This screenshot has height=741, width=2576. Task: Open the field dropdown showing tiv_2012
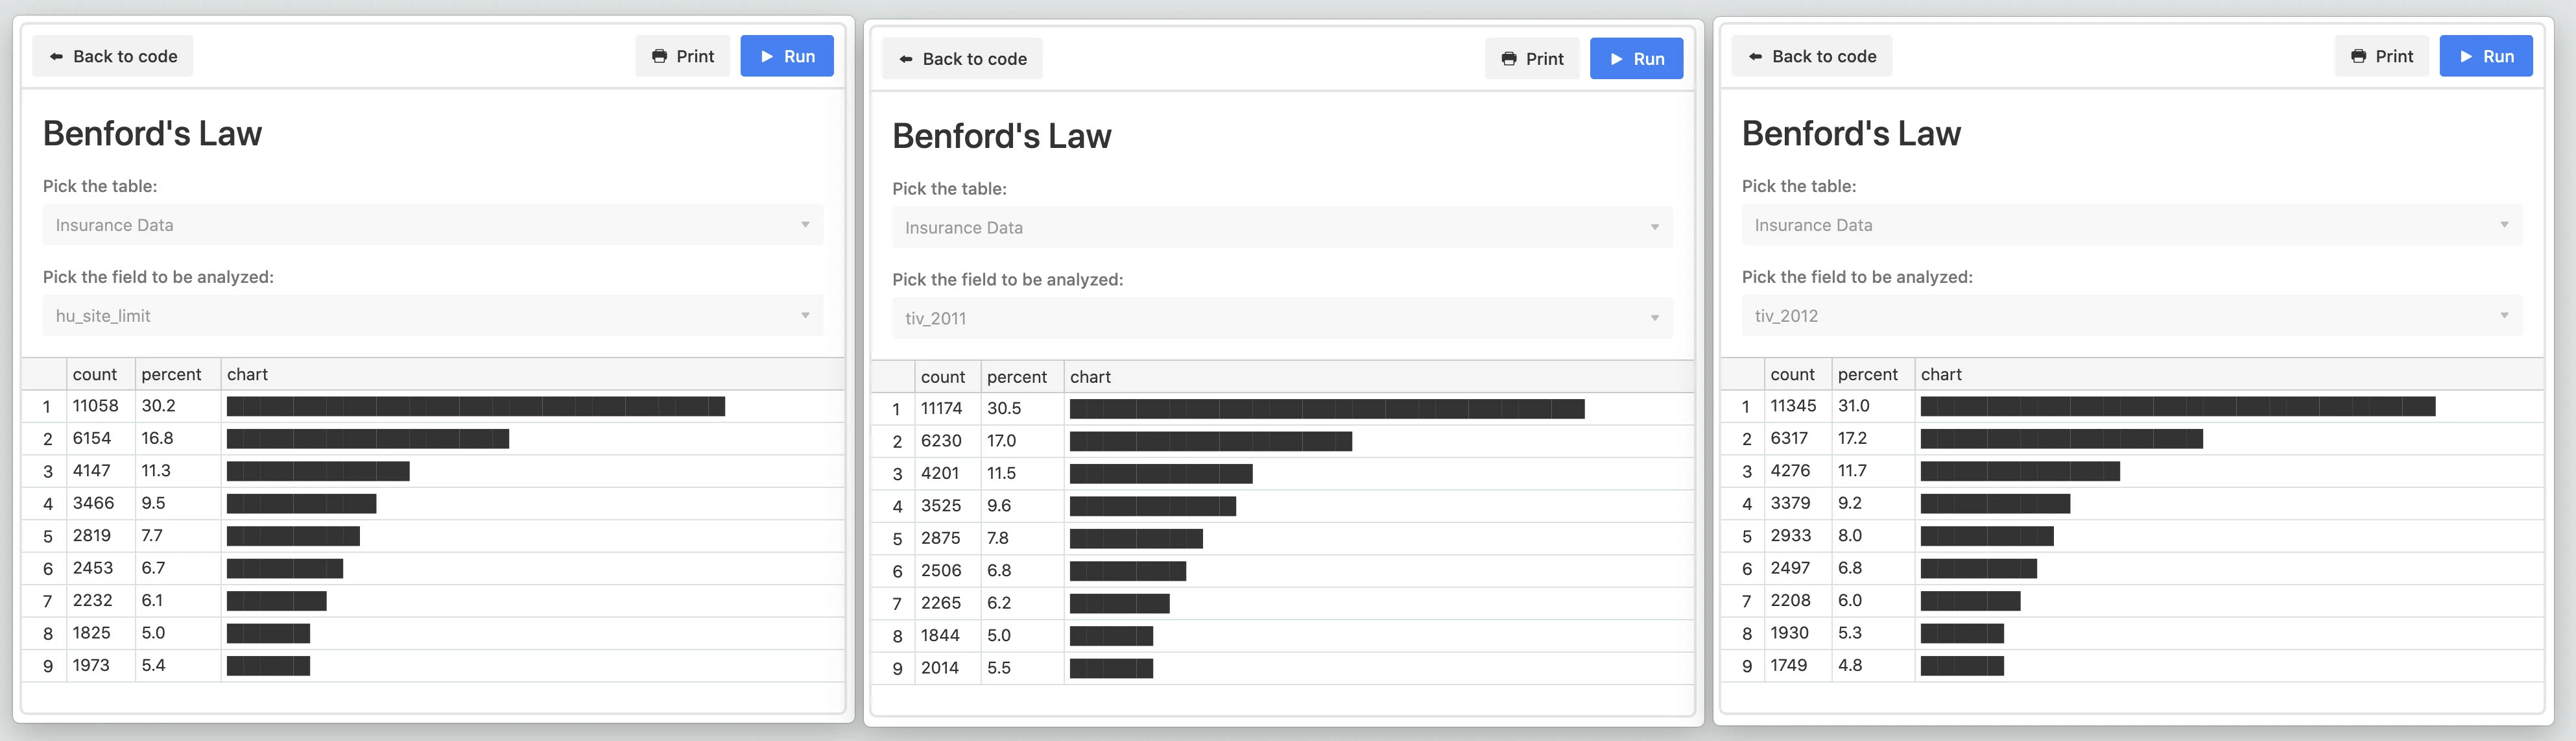coord(2132,316)
